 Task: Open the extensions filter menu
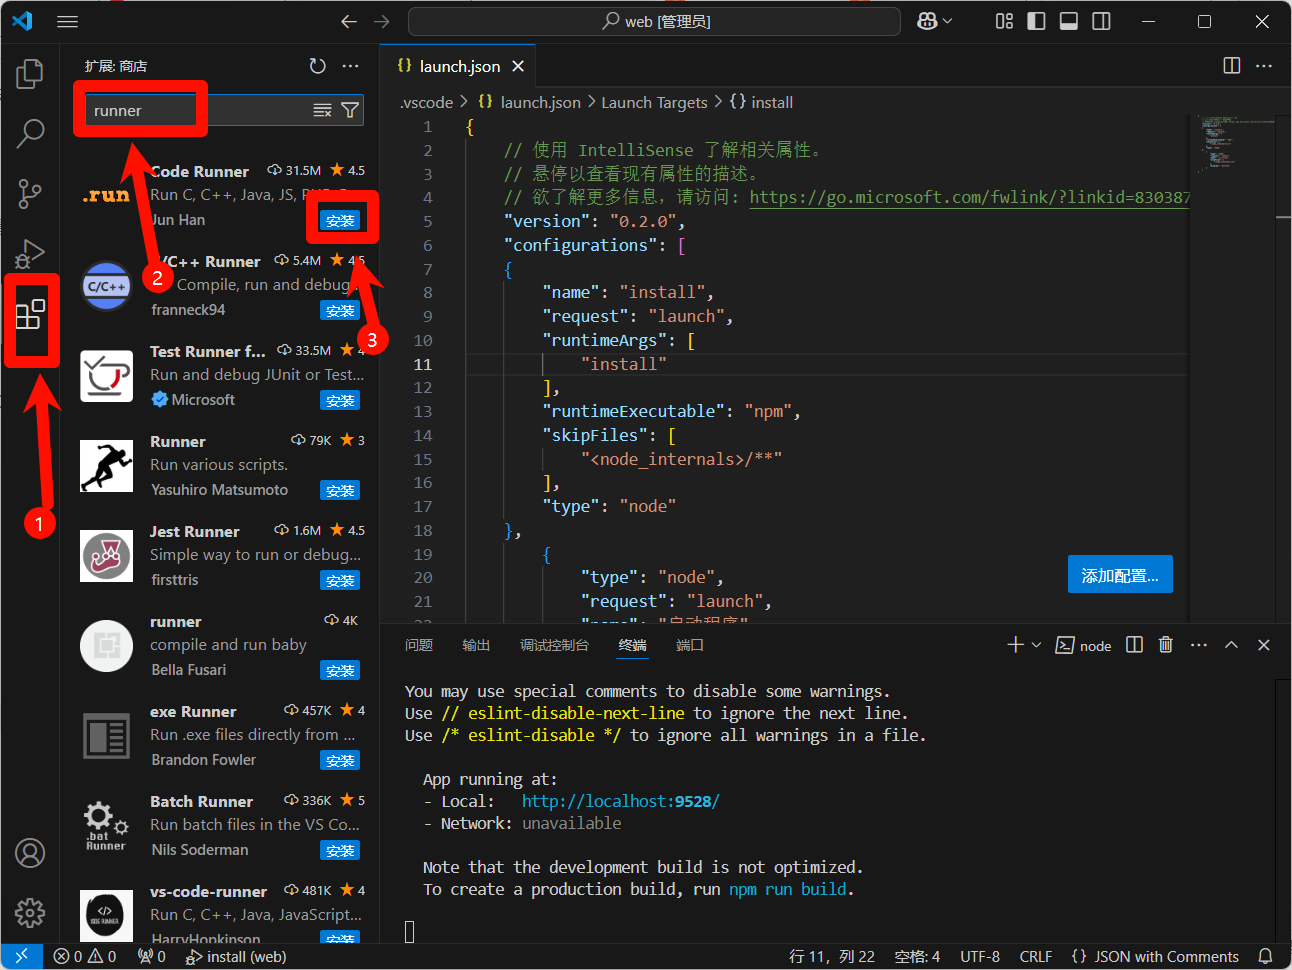(350, 110)
